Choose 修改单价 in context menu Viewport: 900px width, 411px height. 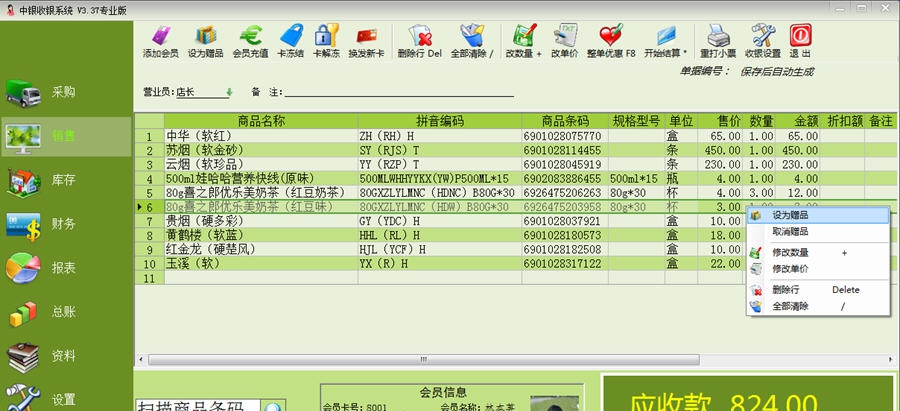click(817, 269)
